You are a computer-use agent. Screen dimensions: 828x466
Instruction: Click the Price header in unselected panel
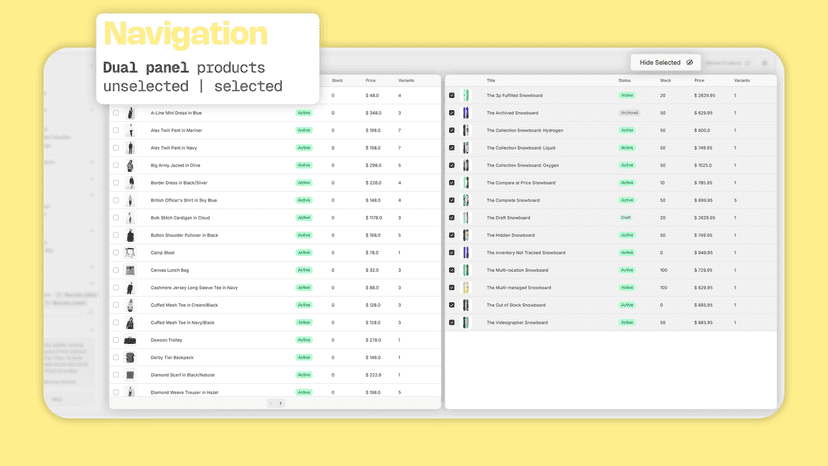point(371,80)
